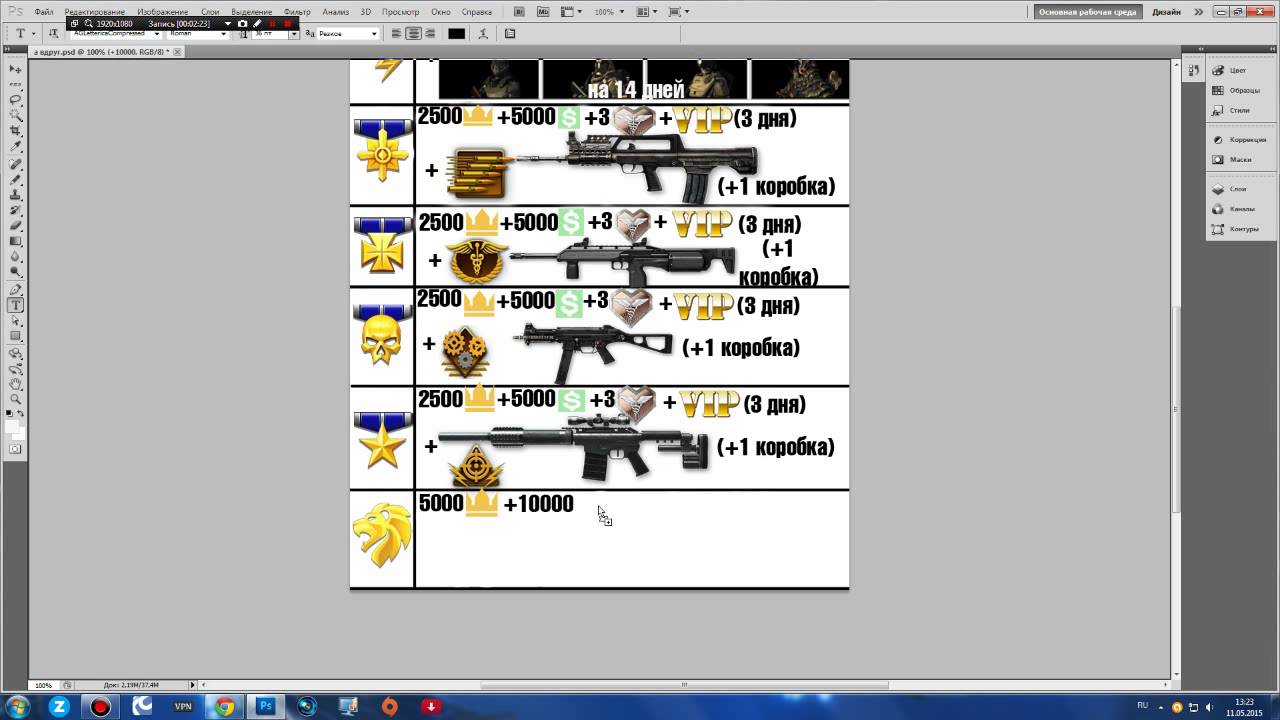
Task: Select the Lasso tool
Action: tap(15, 100)
